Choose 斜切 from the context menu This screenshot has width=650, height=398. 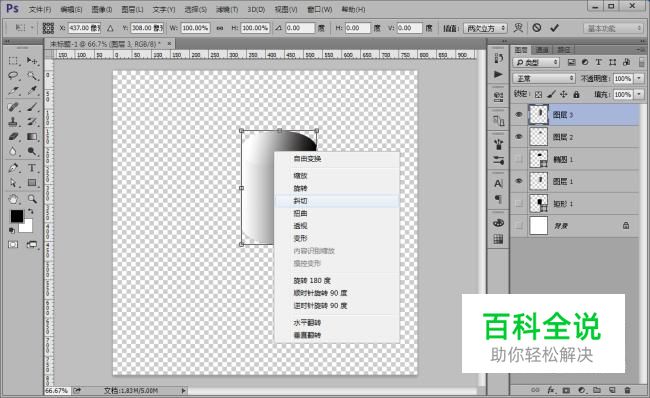click(x=337, y=201)
